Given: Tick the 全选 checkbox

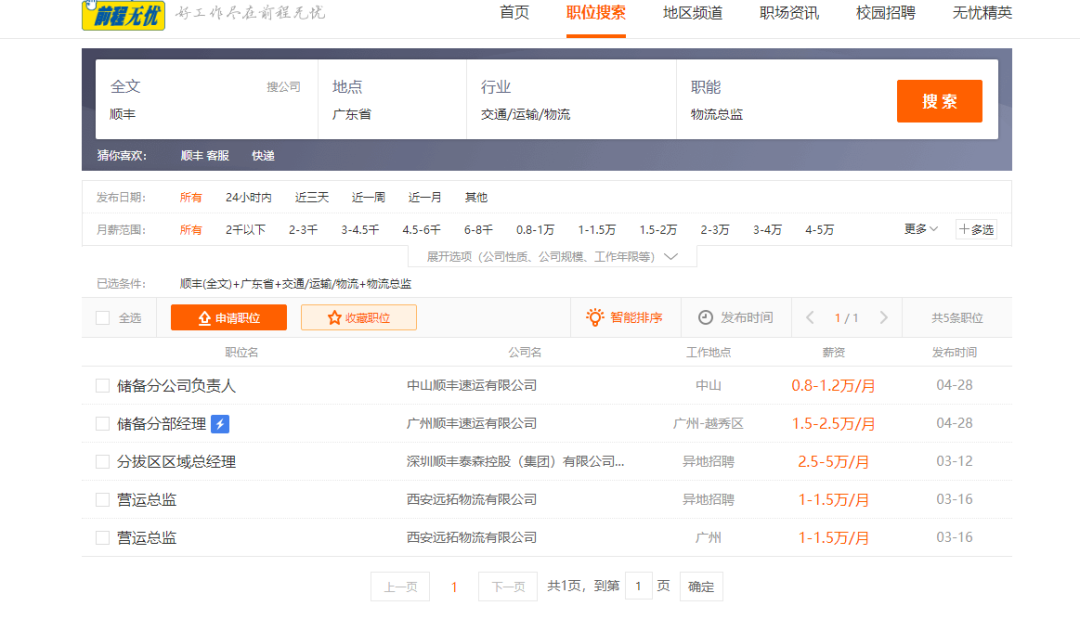Looking at the screenshot, I should [x=102, y=318].
